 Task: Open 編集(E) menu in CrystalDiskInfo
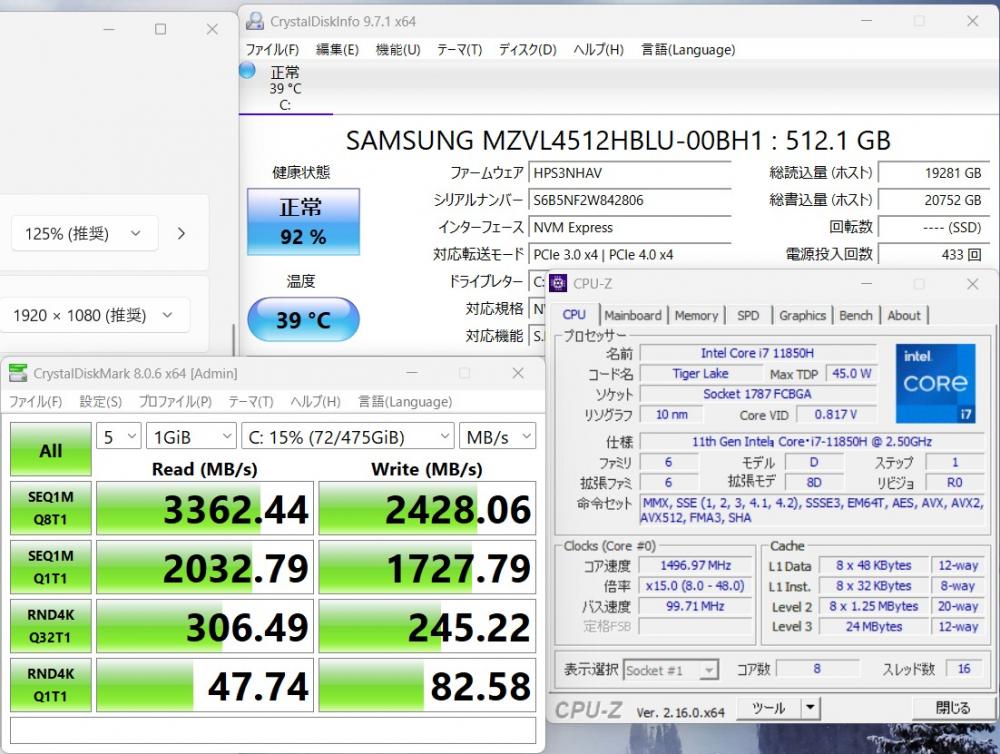point(337,50)
